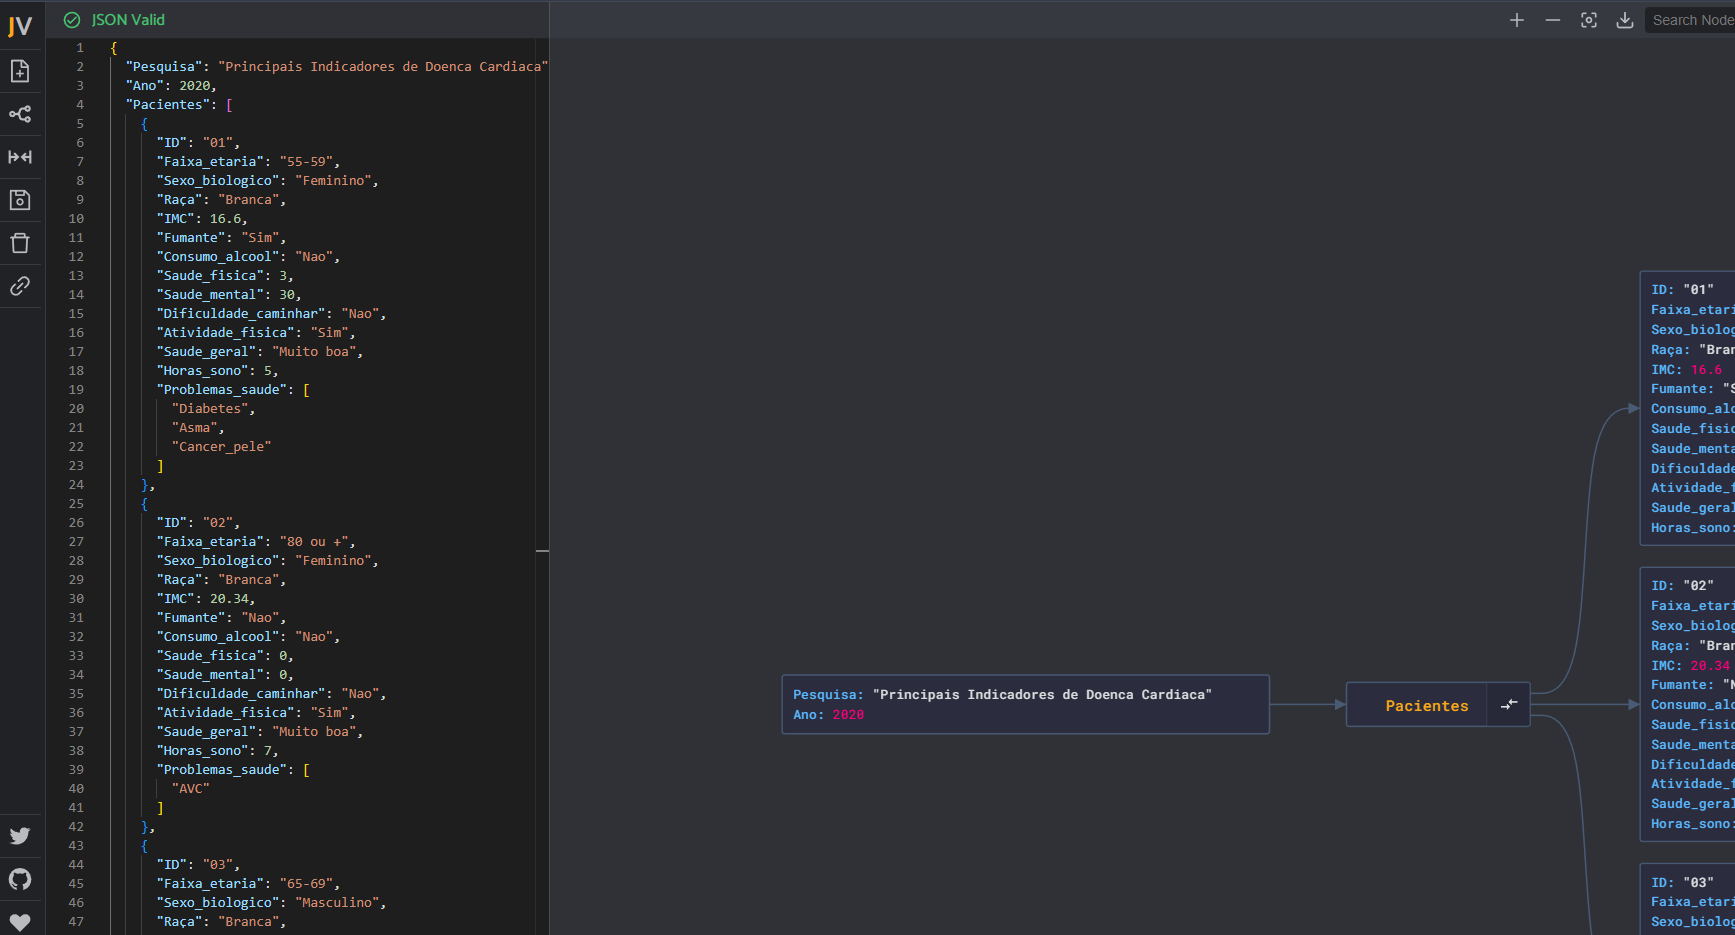Clear the JSON using the trash icon
Image resolution: width=1735 pixels, height=935 pixels.
tap(20, 243)
